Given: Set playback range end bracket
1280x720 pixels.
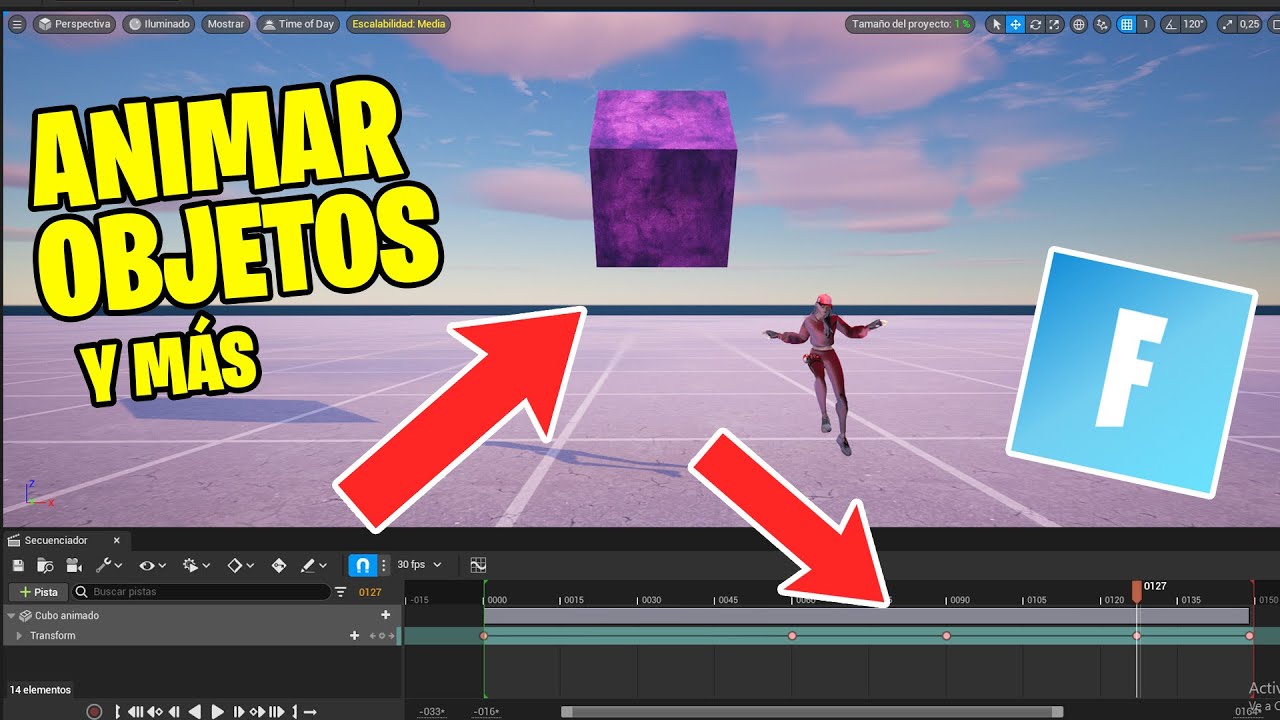Looking at the screenshot, I should click(295, 712).
